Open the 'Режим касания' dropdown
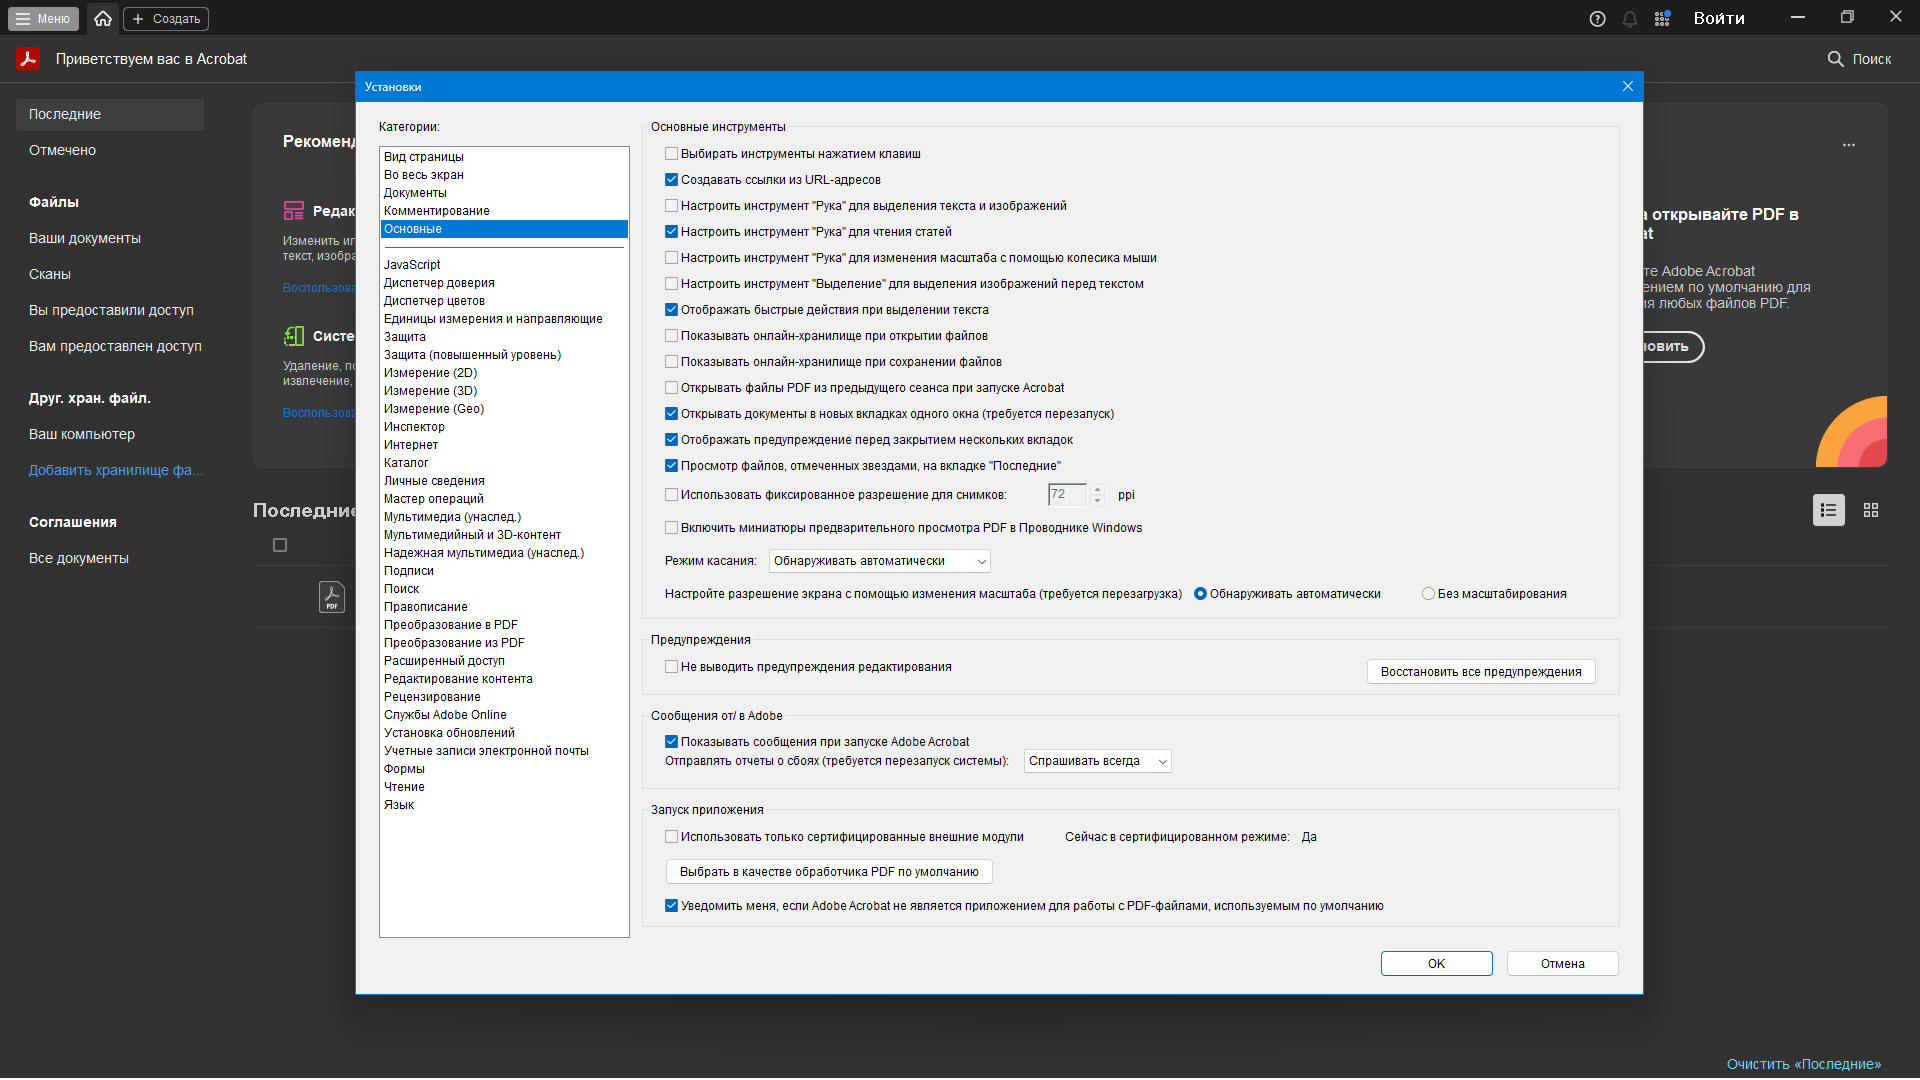This screenshot has width=1920, height=1080. [x=879, y=561]
